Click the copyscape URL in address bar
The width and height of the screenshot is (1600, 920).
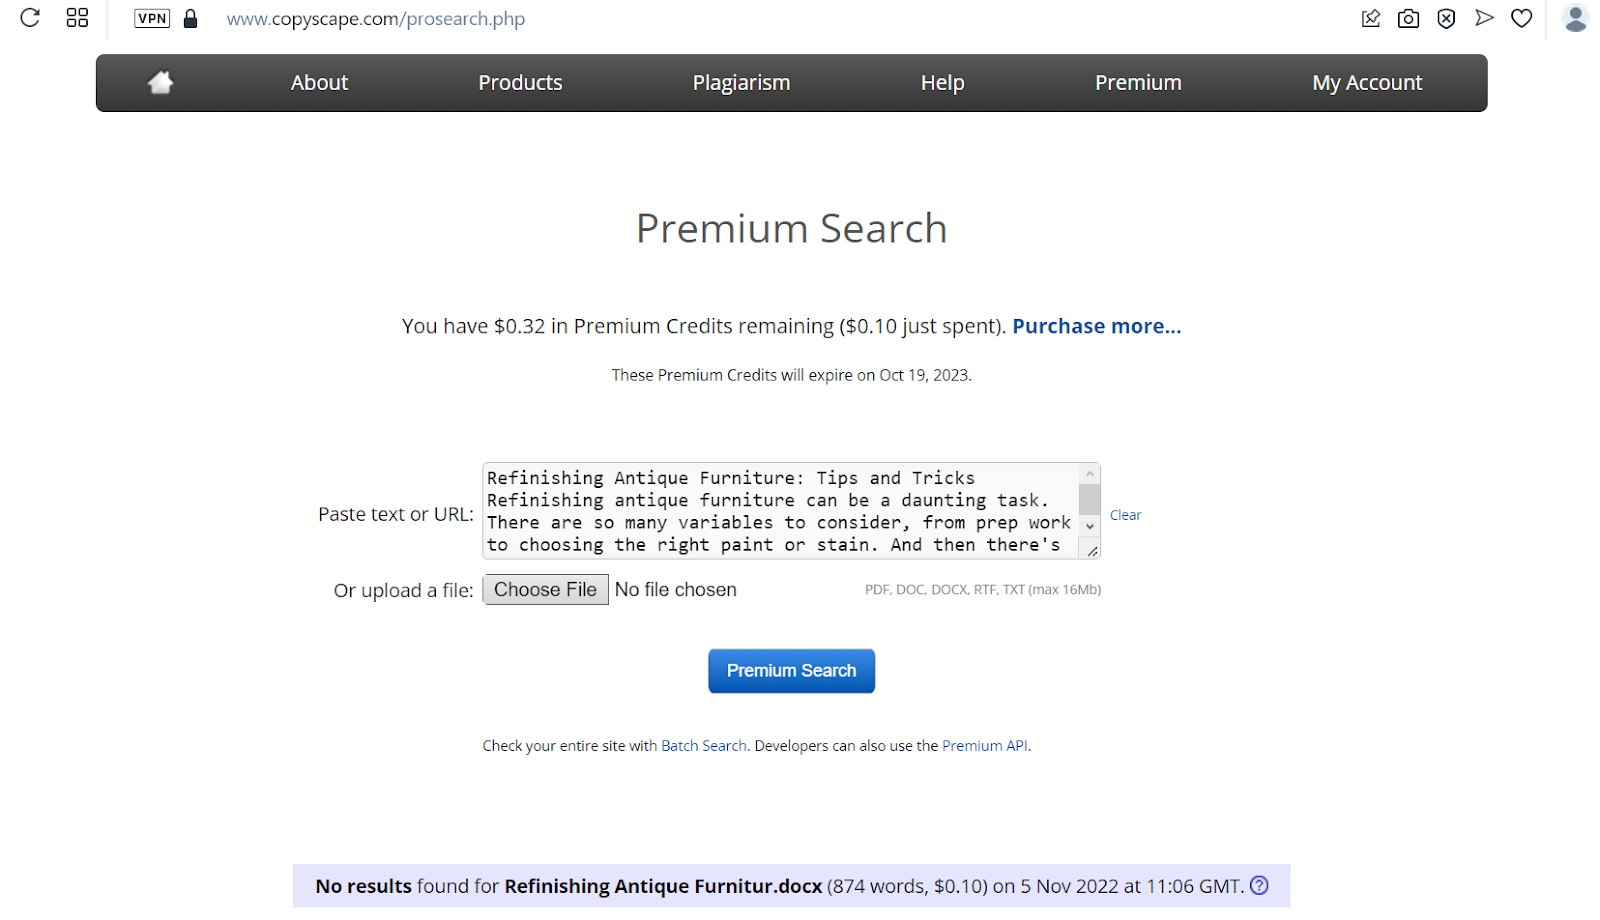tap(376, 19)
